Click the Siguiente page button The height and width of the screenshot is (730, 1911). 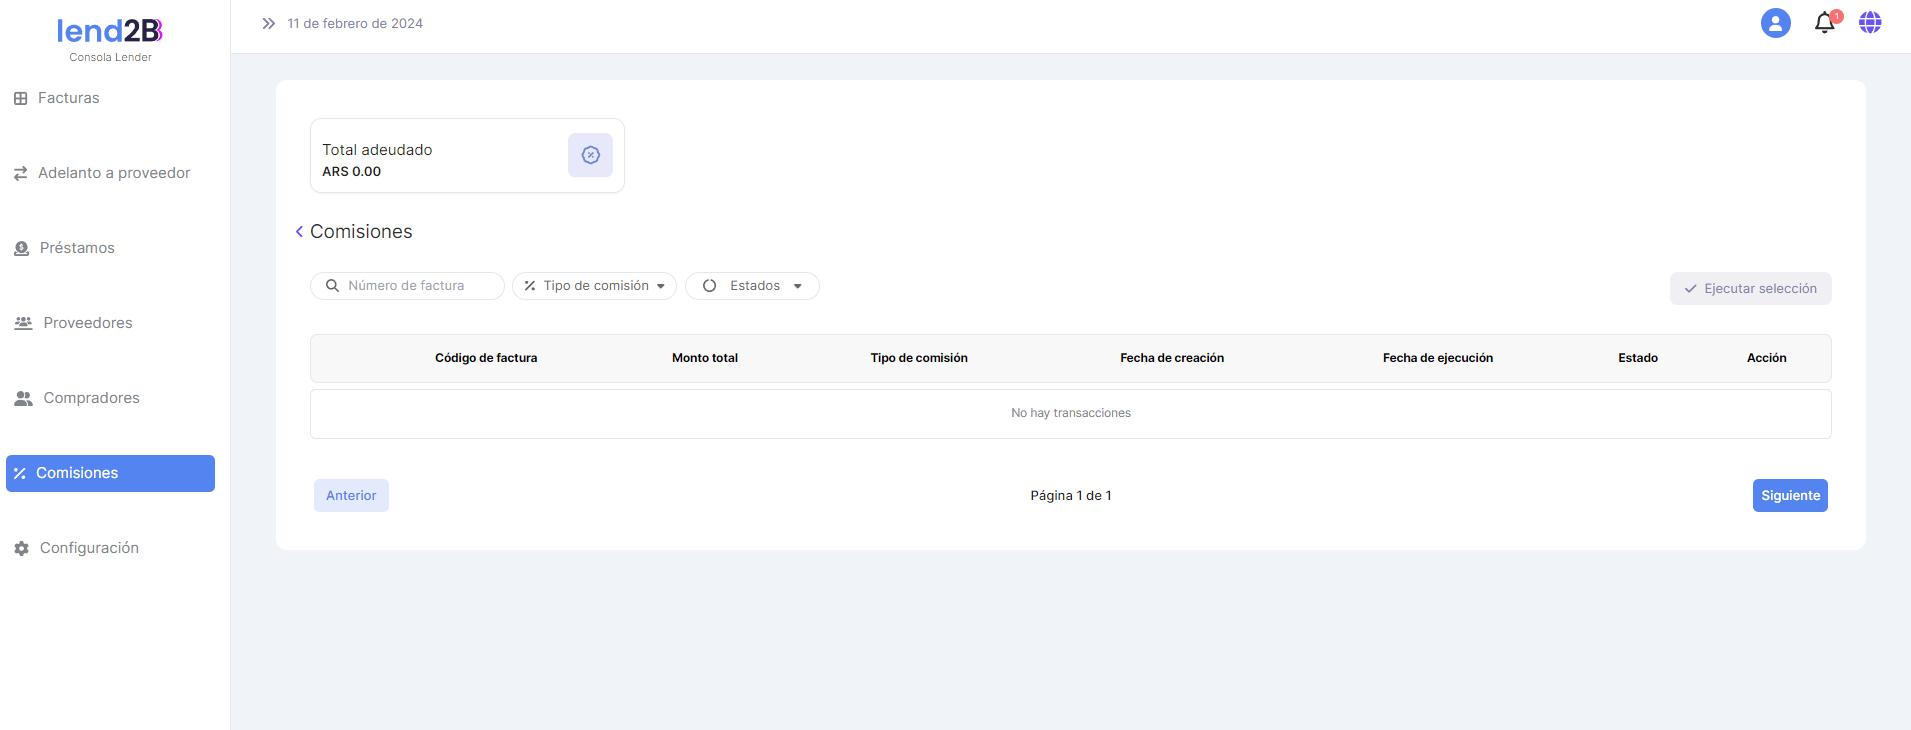click(x=1789, y=496)
